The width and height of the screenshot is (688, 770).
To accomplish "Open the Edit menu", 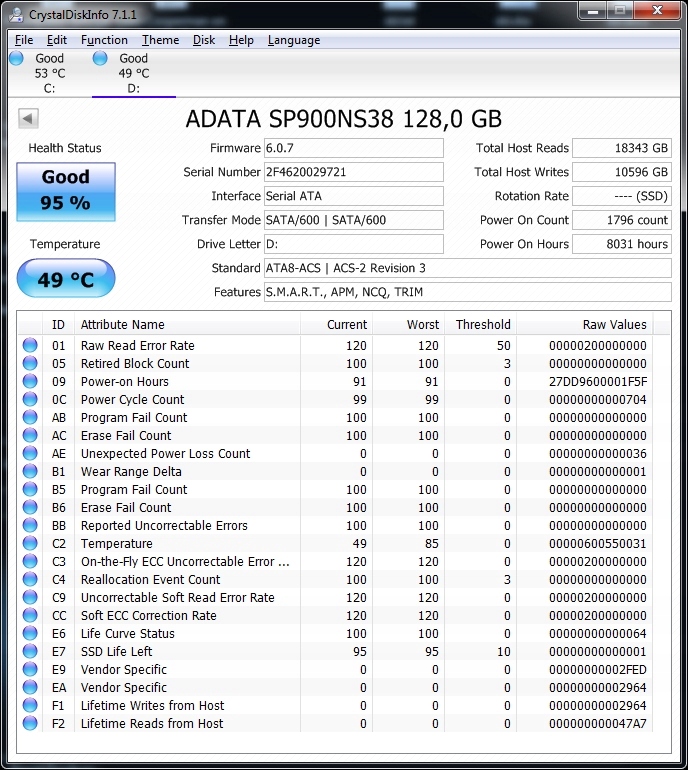I will pos(57,40).
